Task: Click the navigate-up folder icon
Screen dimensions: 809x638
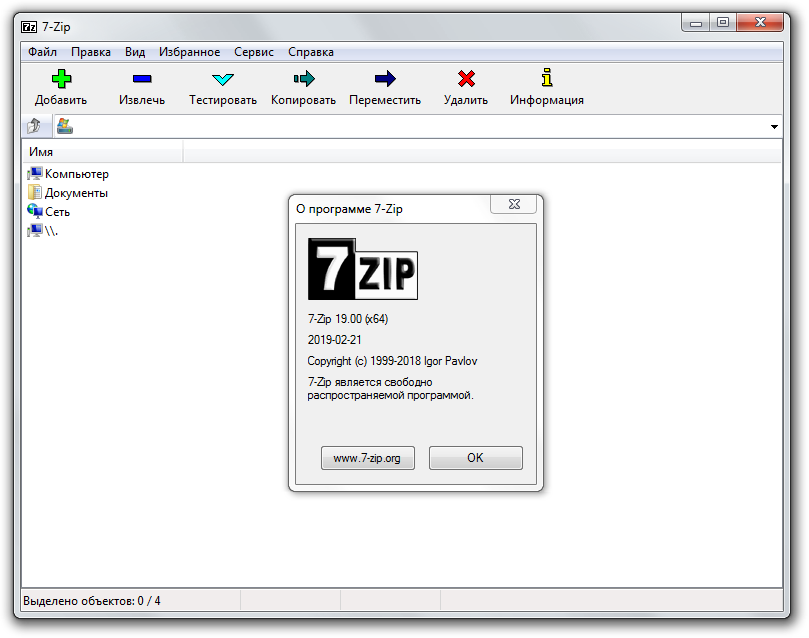Action: [x=35, y=126]
